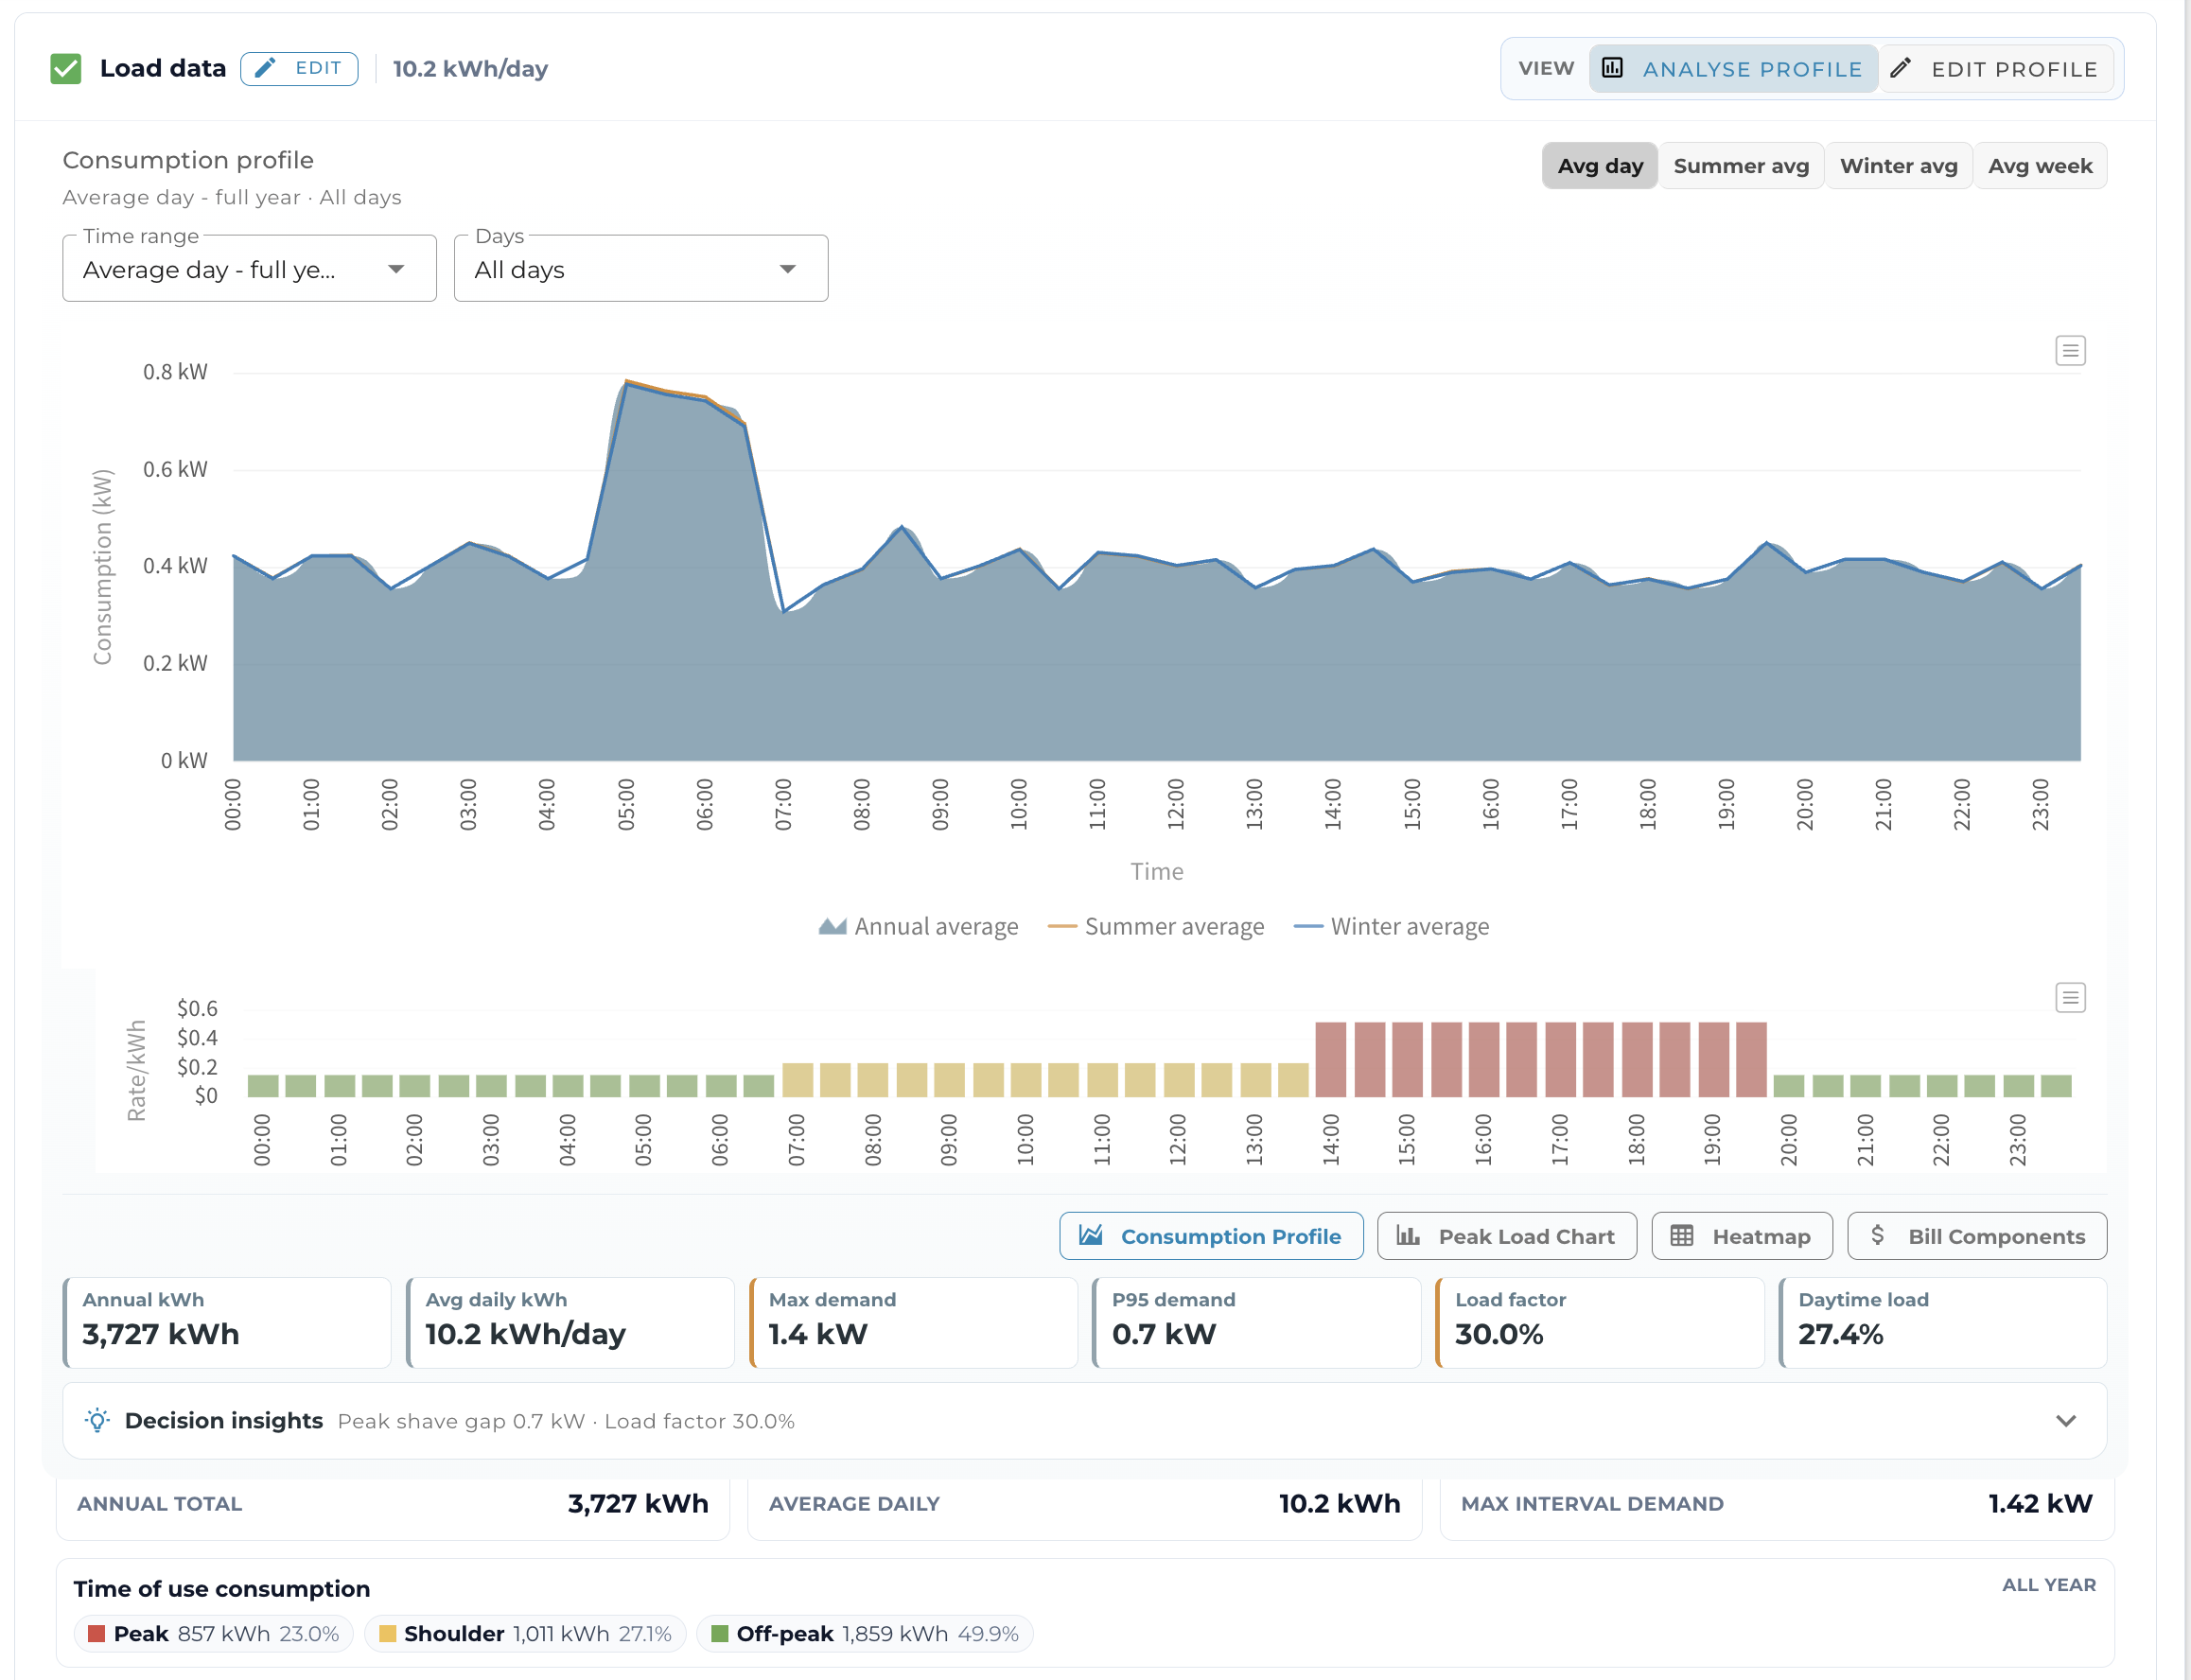Click the Heatmap grid icon
The height and width of the screenshot is (1680, 2191).
[x=1682, y=1236]
